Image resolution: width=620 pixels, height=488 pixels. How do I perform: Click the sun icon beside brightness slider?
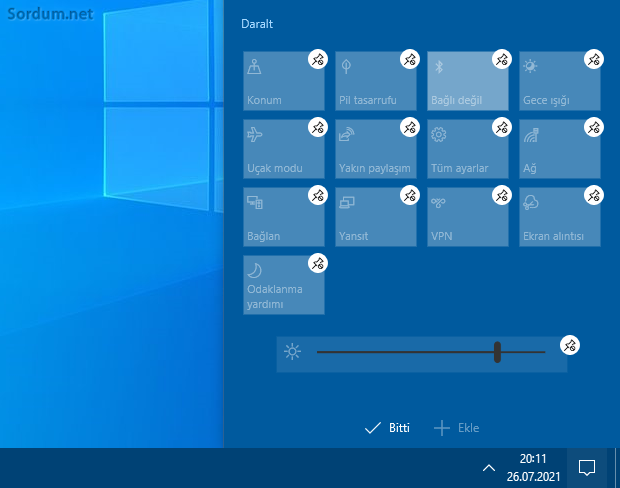[293, 352]
